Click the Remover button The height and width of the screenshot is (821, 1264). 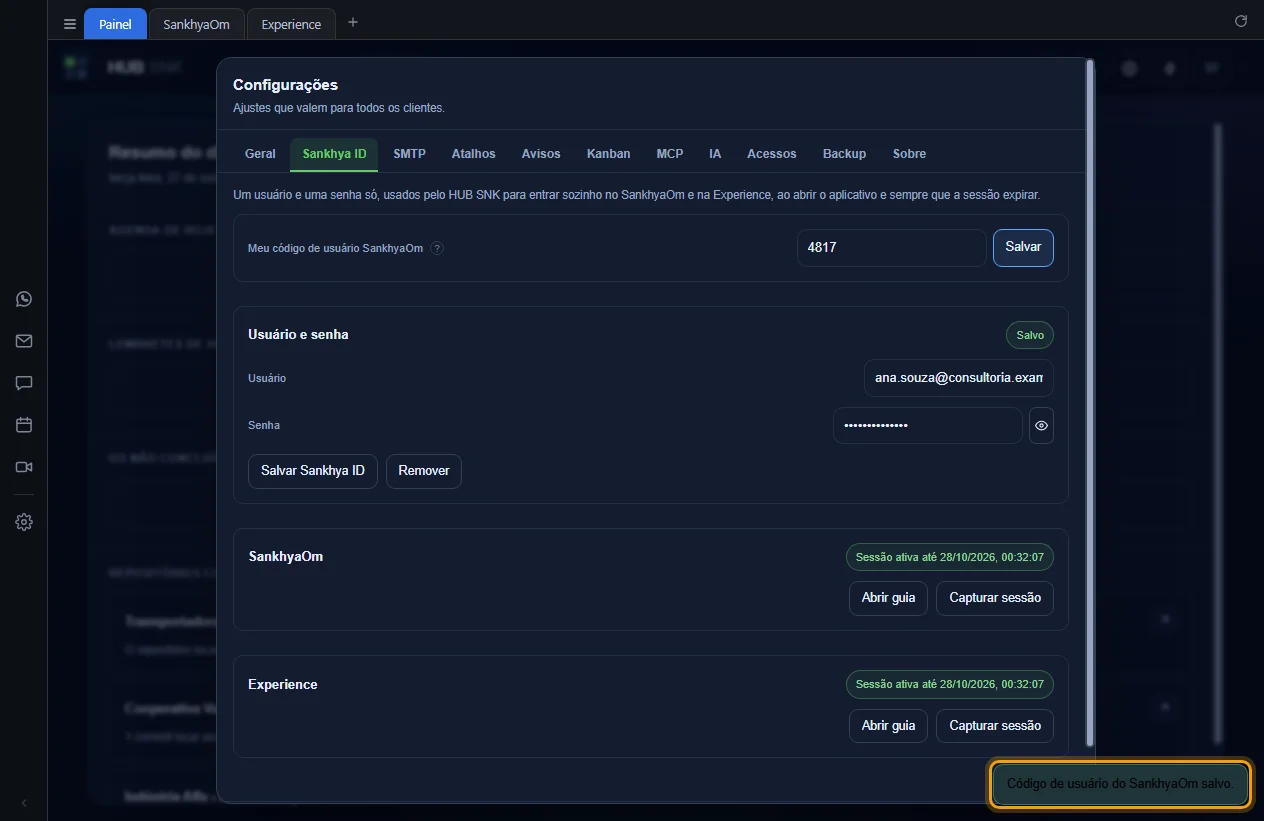point(424,470)
